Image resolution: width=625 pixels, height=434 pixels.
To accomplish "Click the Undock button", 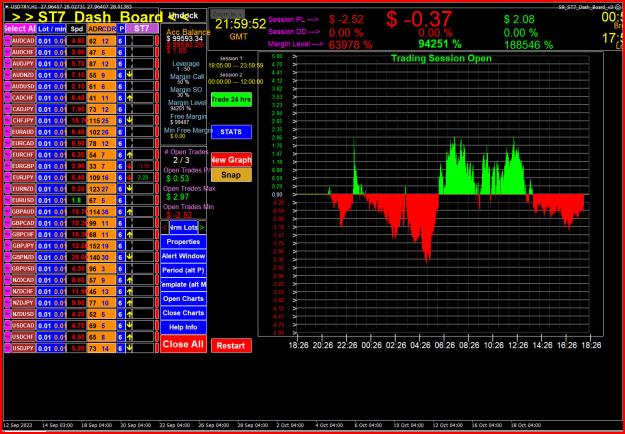I will [183, 16].
